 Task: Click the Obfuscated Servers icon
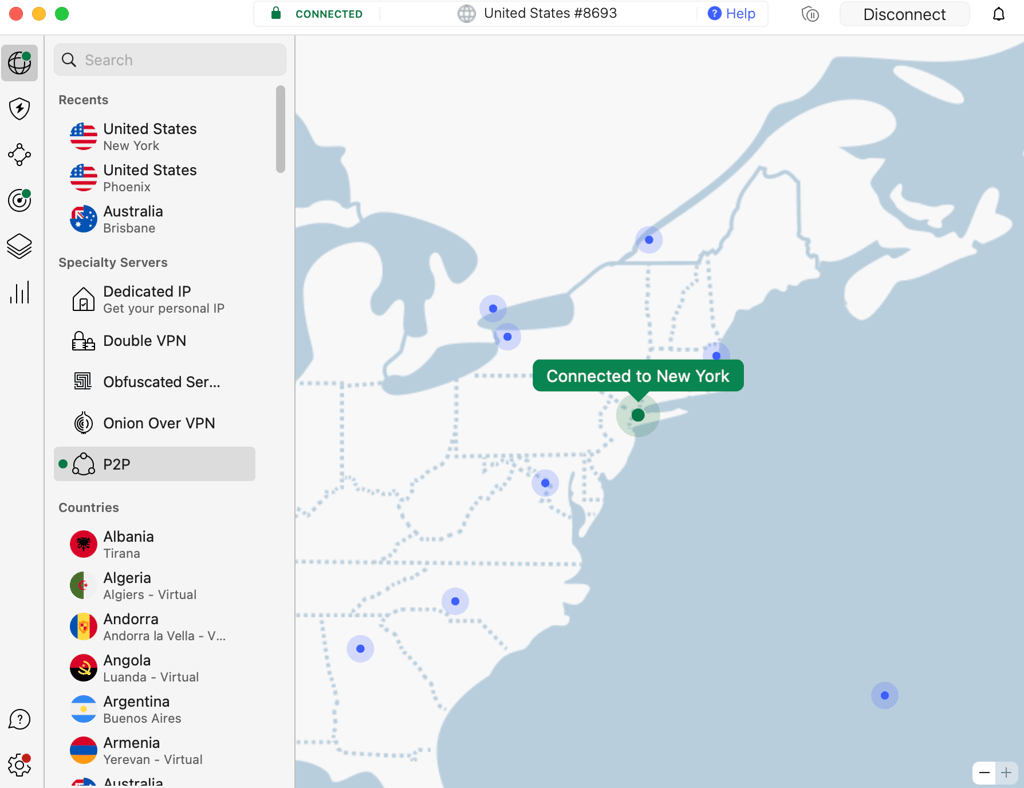click(83, 381)
